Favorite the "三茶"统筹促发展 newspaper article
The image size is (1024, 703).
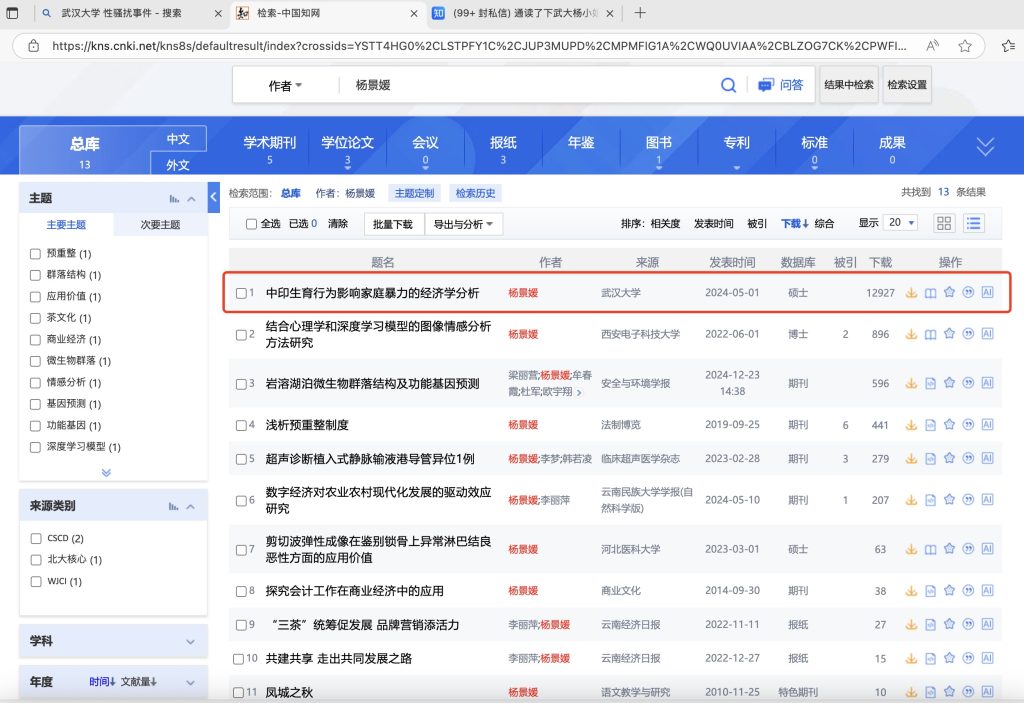pos(950,625)
